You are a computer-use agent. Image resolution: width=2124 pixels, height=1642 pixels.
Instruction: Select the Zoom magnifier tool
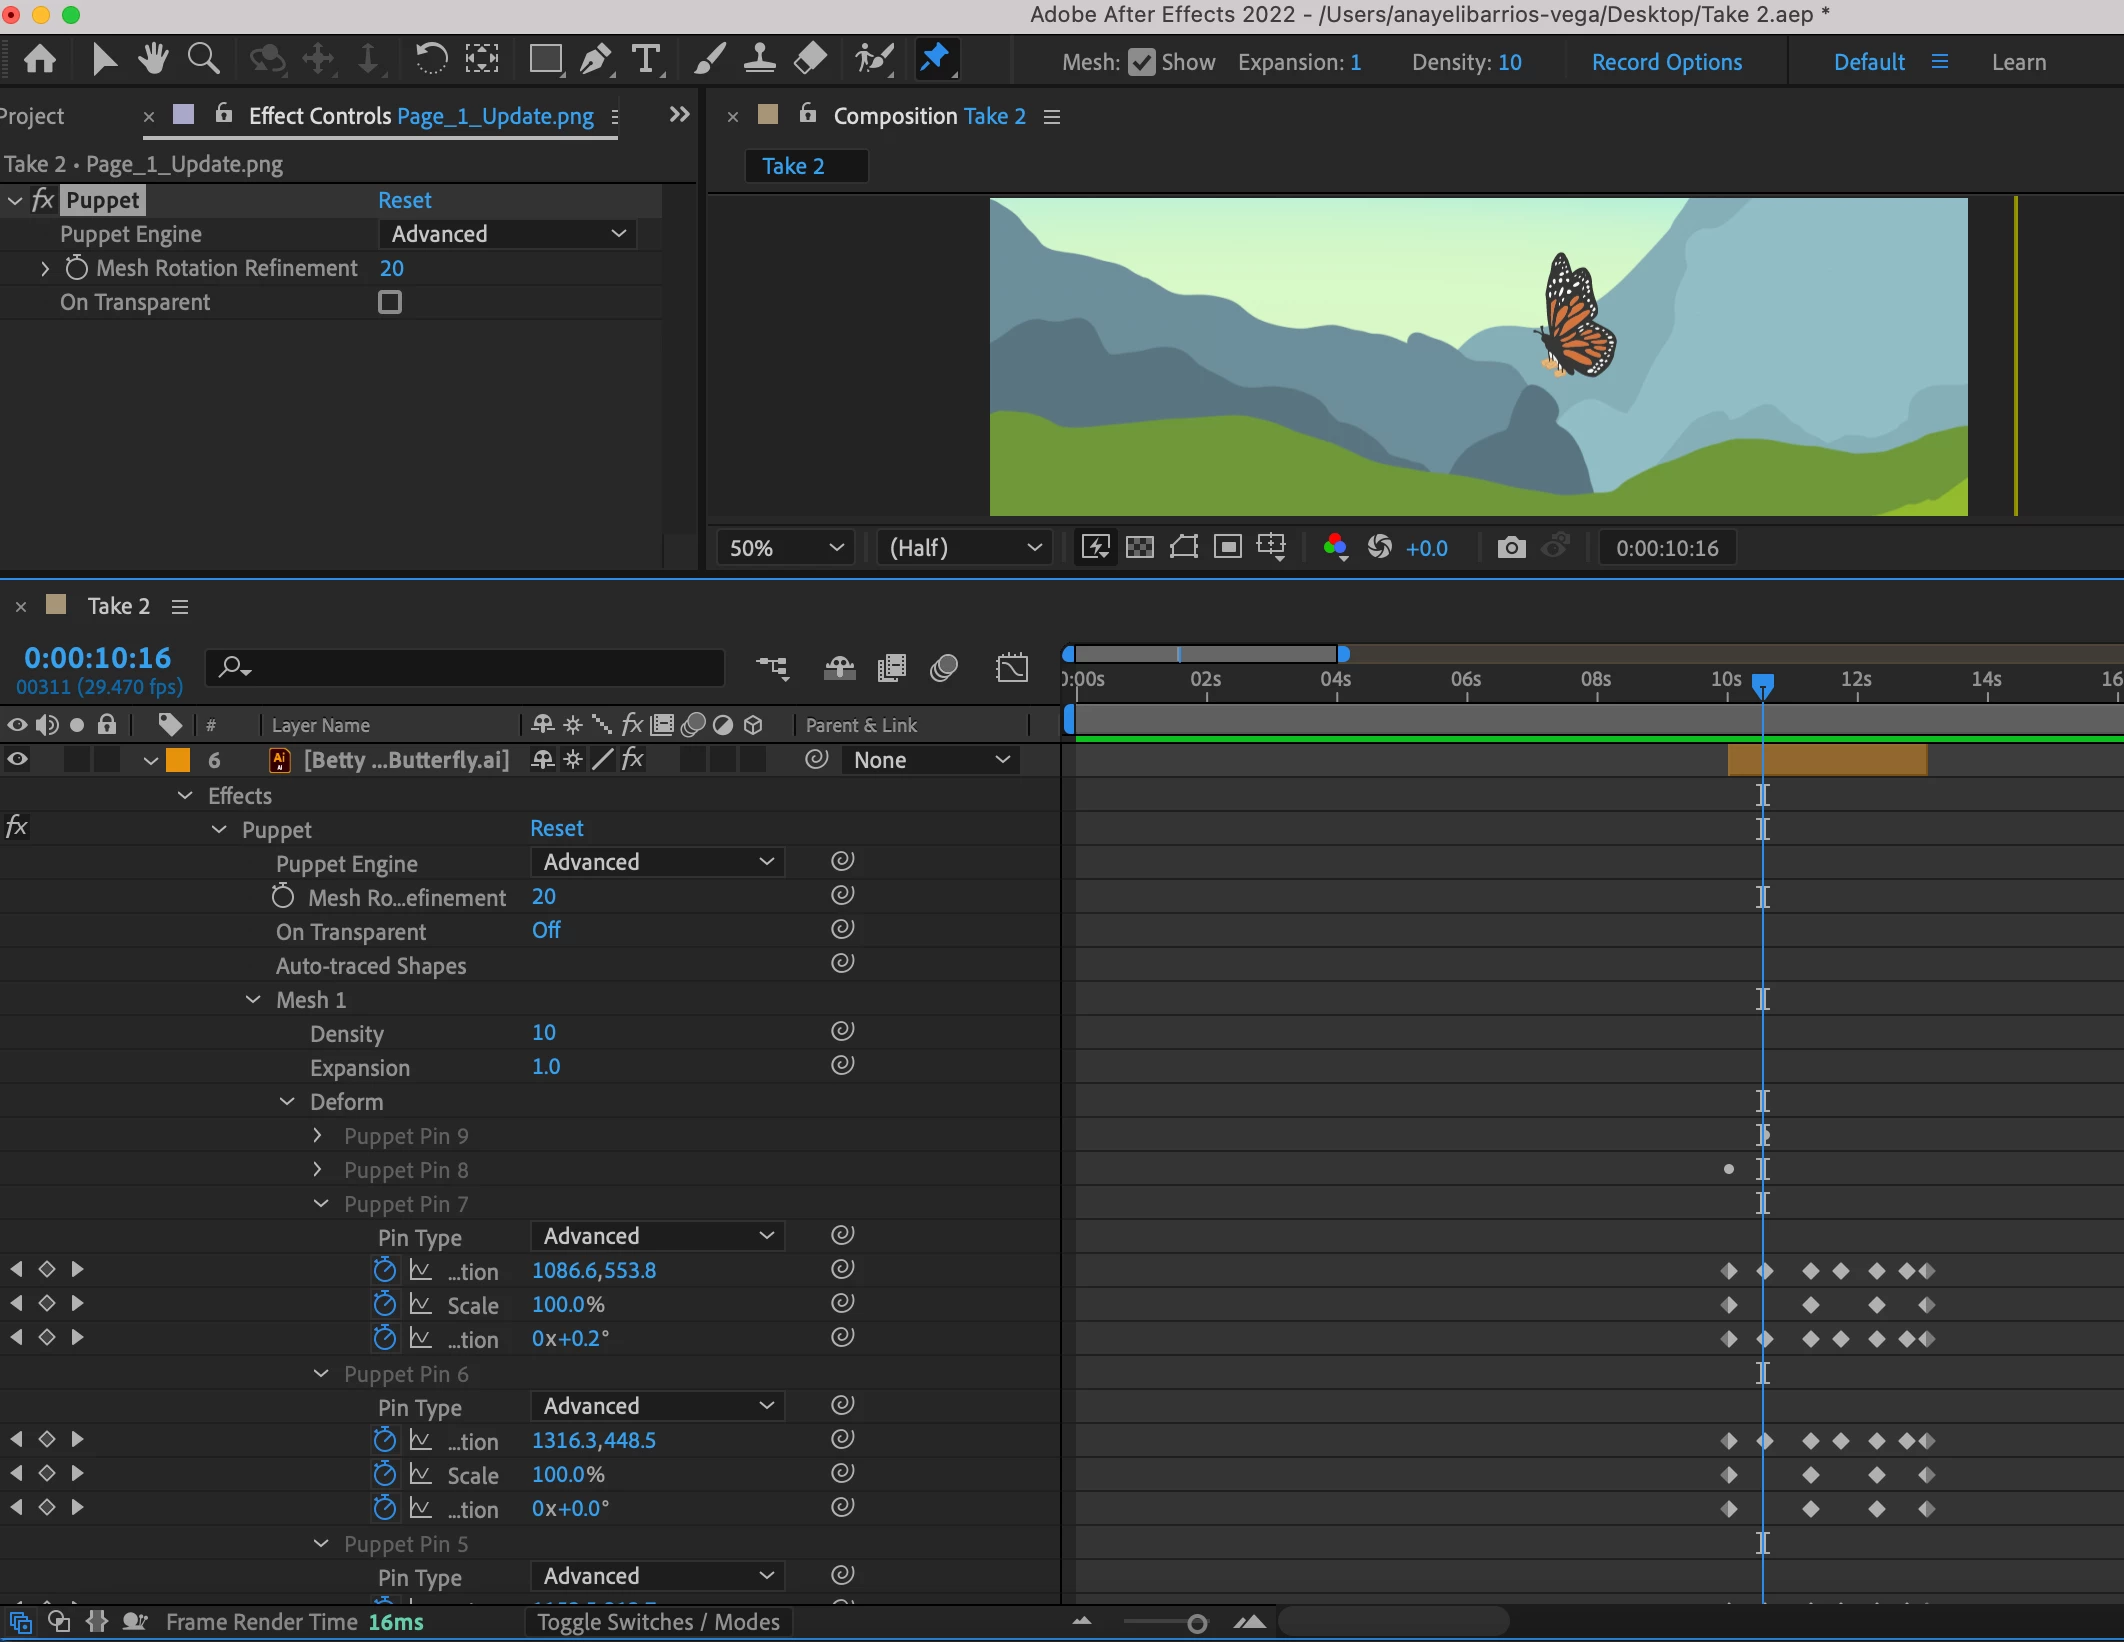coord(204,60)
